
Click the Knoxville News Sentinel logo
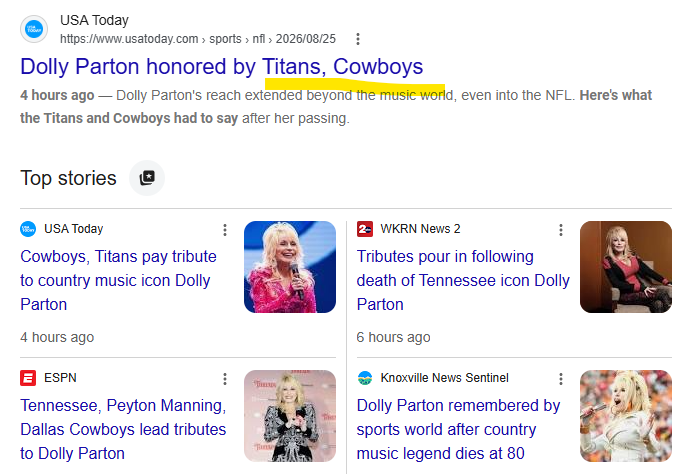(x=365, y=378)
